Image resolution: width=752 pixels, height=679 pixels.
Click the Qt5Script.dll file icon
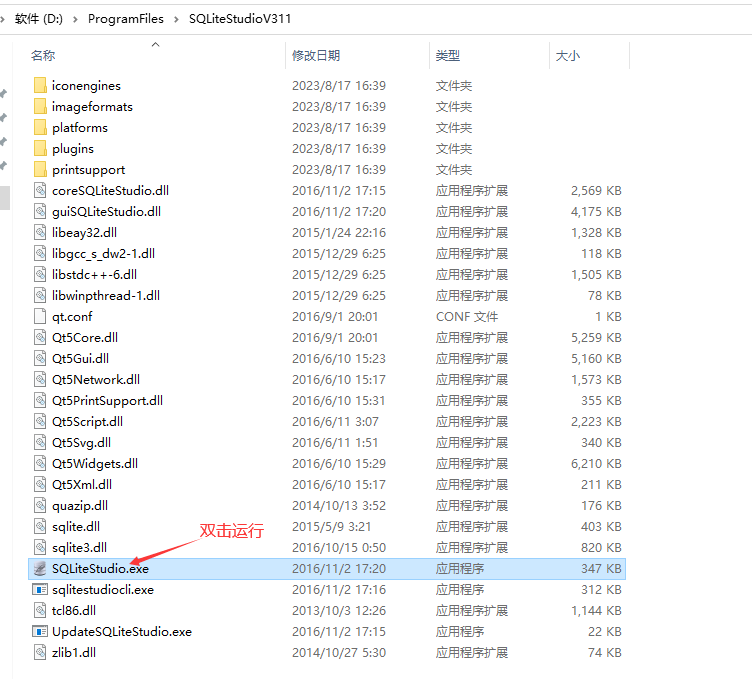pos(40,421)
